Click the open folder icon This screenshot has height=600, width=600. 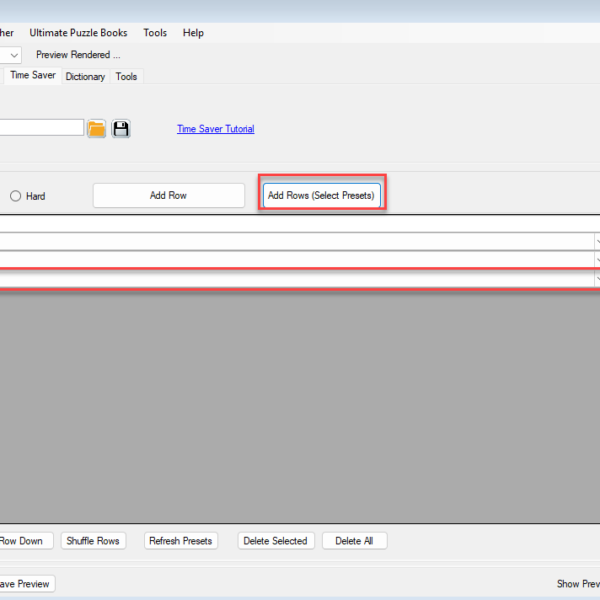click(x=96, y=128)
